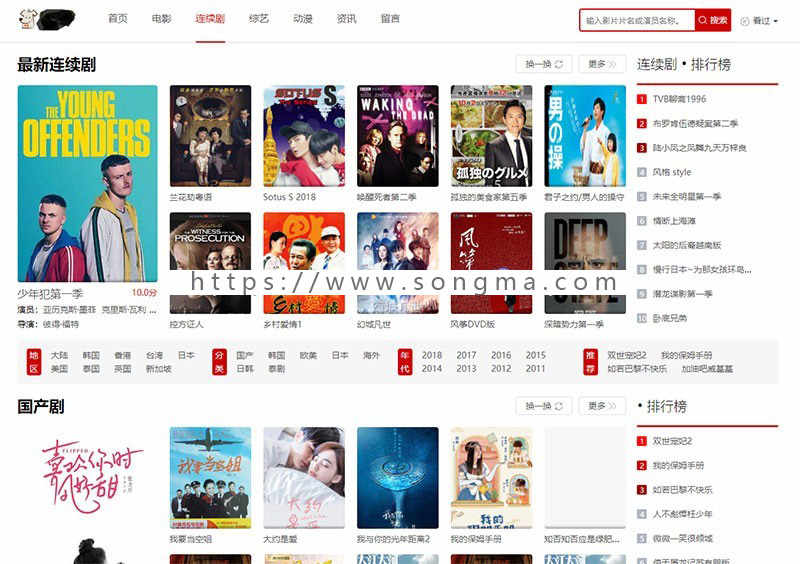The image size is (800, 564).
Task: Click refresh icon in 国产剧 换一换 button
Action: [559, 406]
